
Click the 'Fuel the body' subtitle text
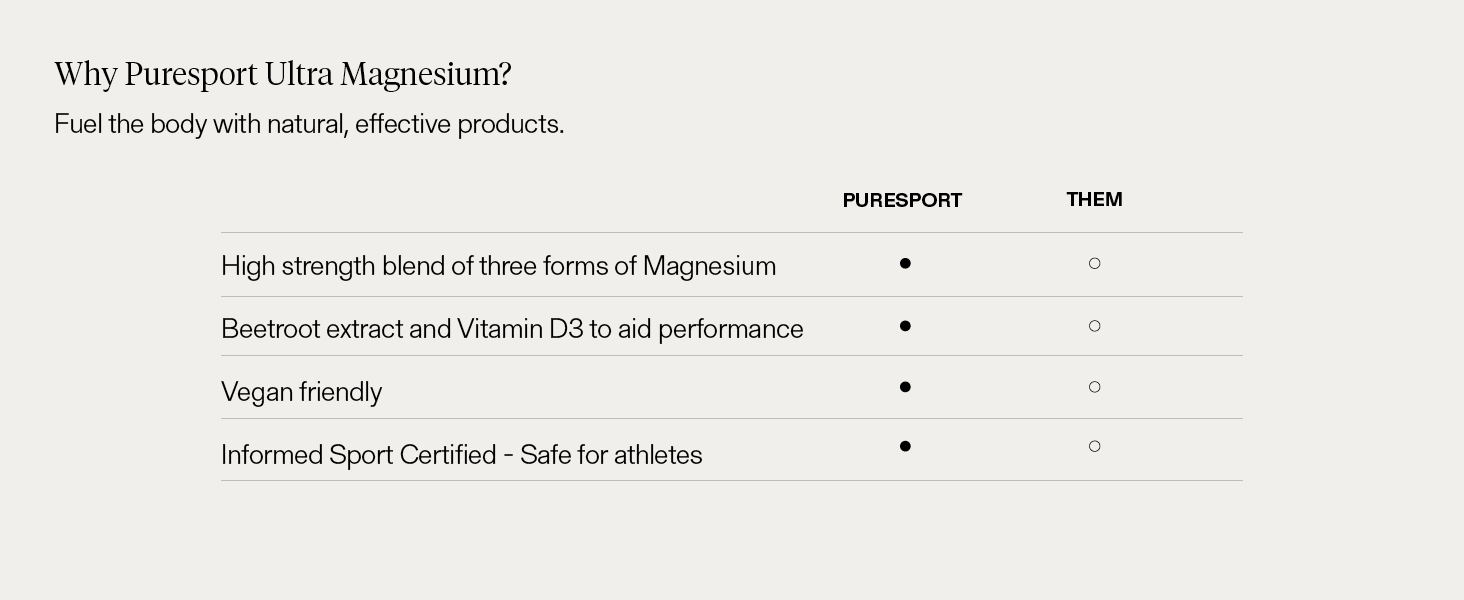pos(309,124)
